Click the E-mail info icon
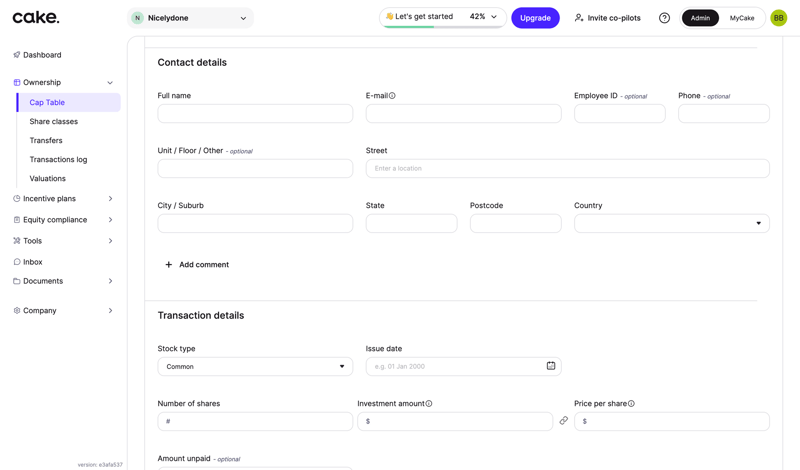 (392, 96)
